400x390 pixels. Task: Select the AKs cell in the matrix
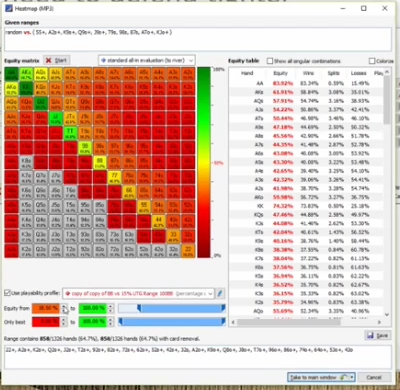tap(26, 75)
